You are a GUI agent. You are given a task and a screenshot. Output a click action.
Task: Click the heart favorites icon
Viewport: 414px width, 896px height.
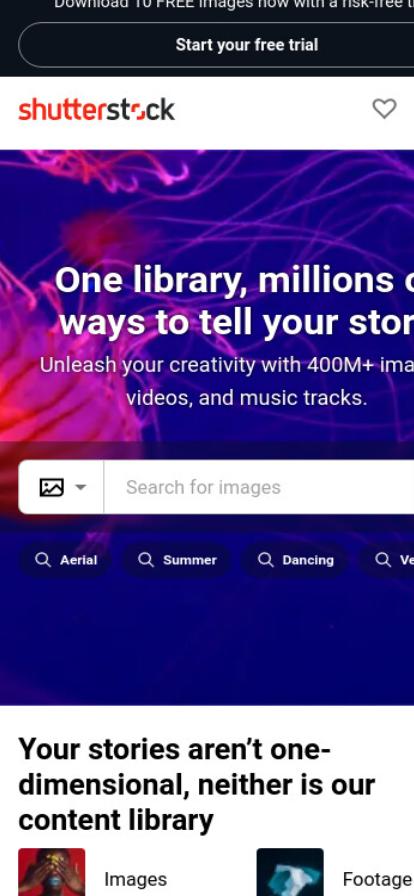(x=384, y=109)
